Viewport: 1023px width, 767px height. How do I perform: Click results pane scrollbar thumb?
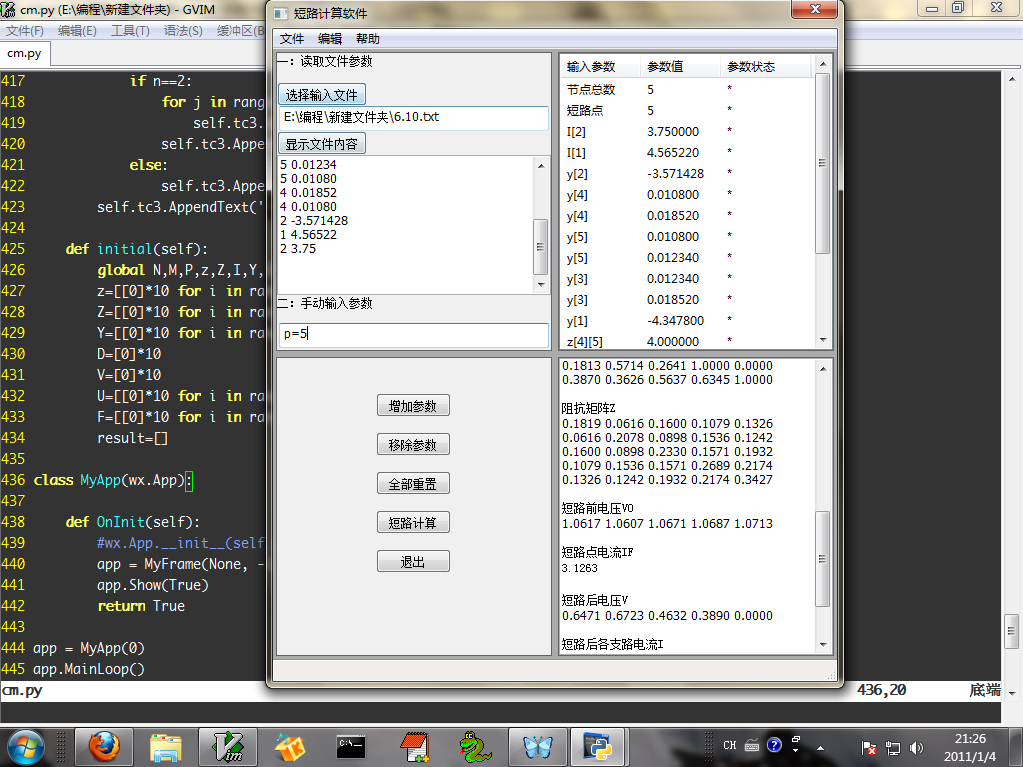823,560
